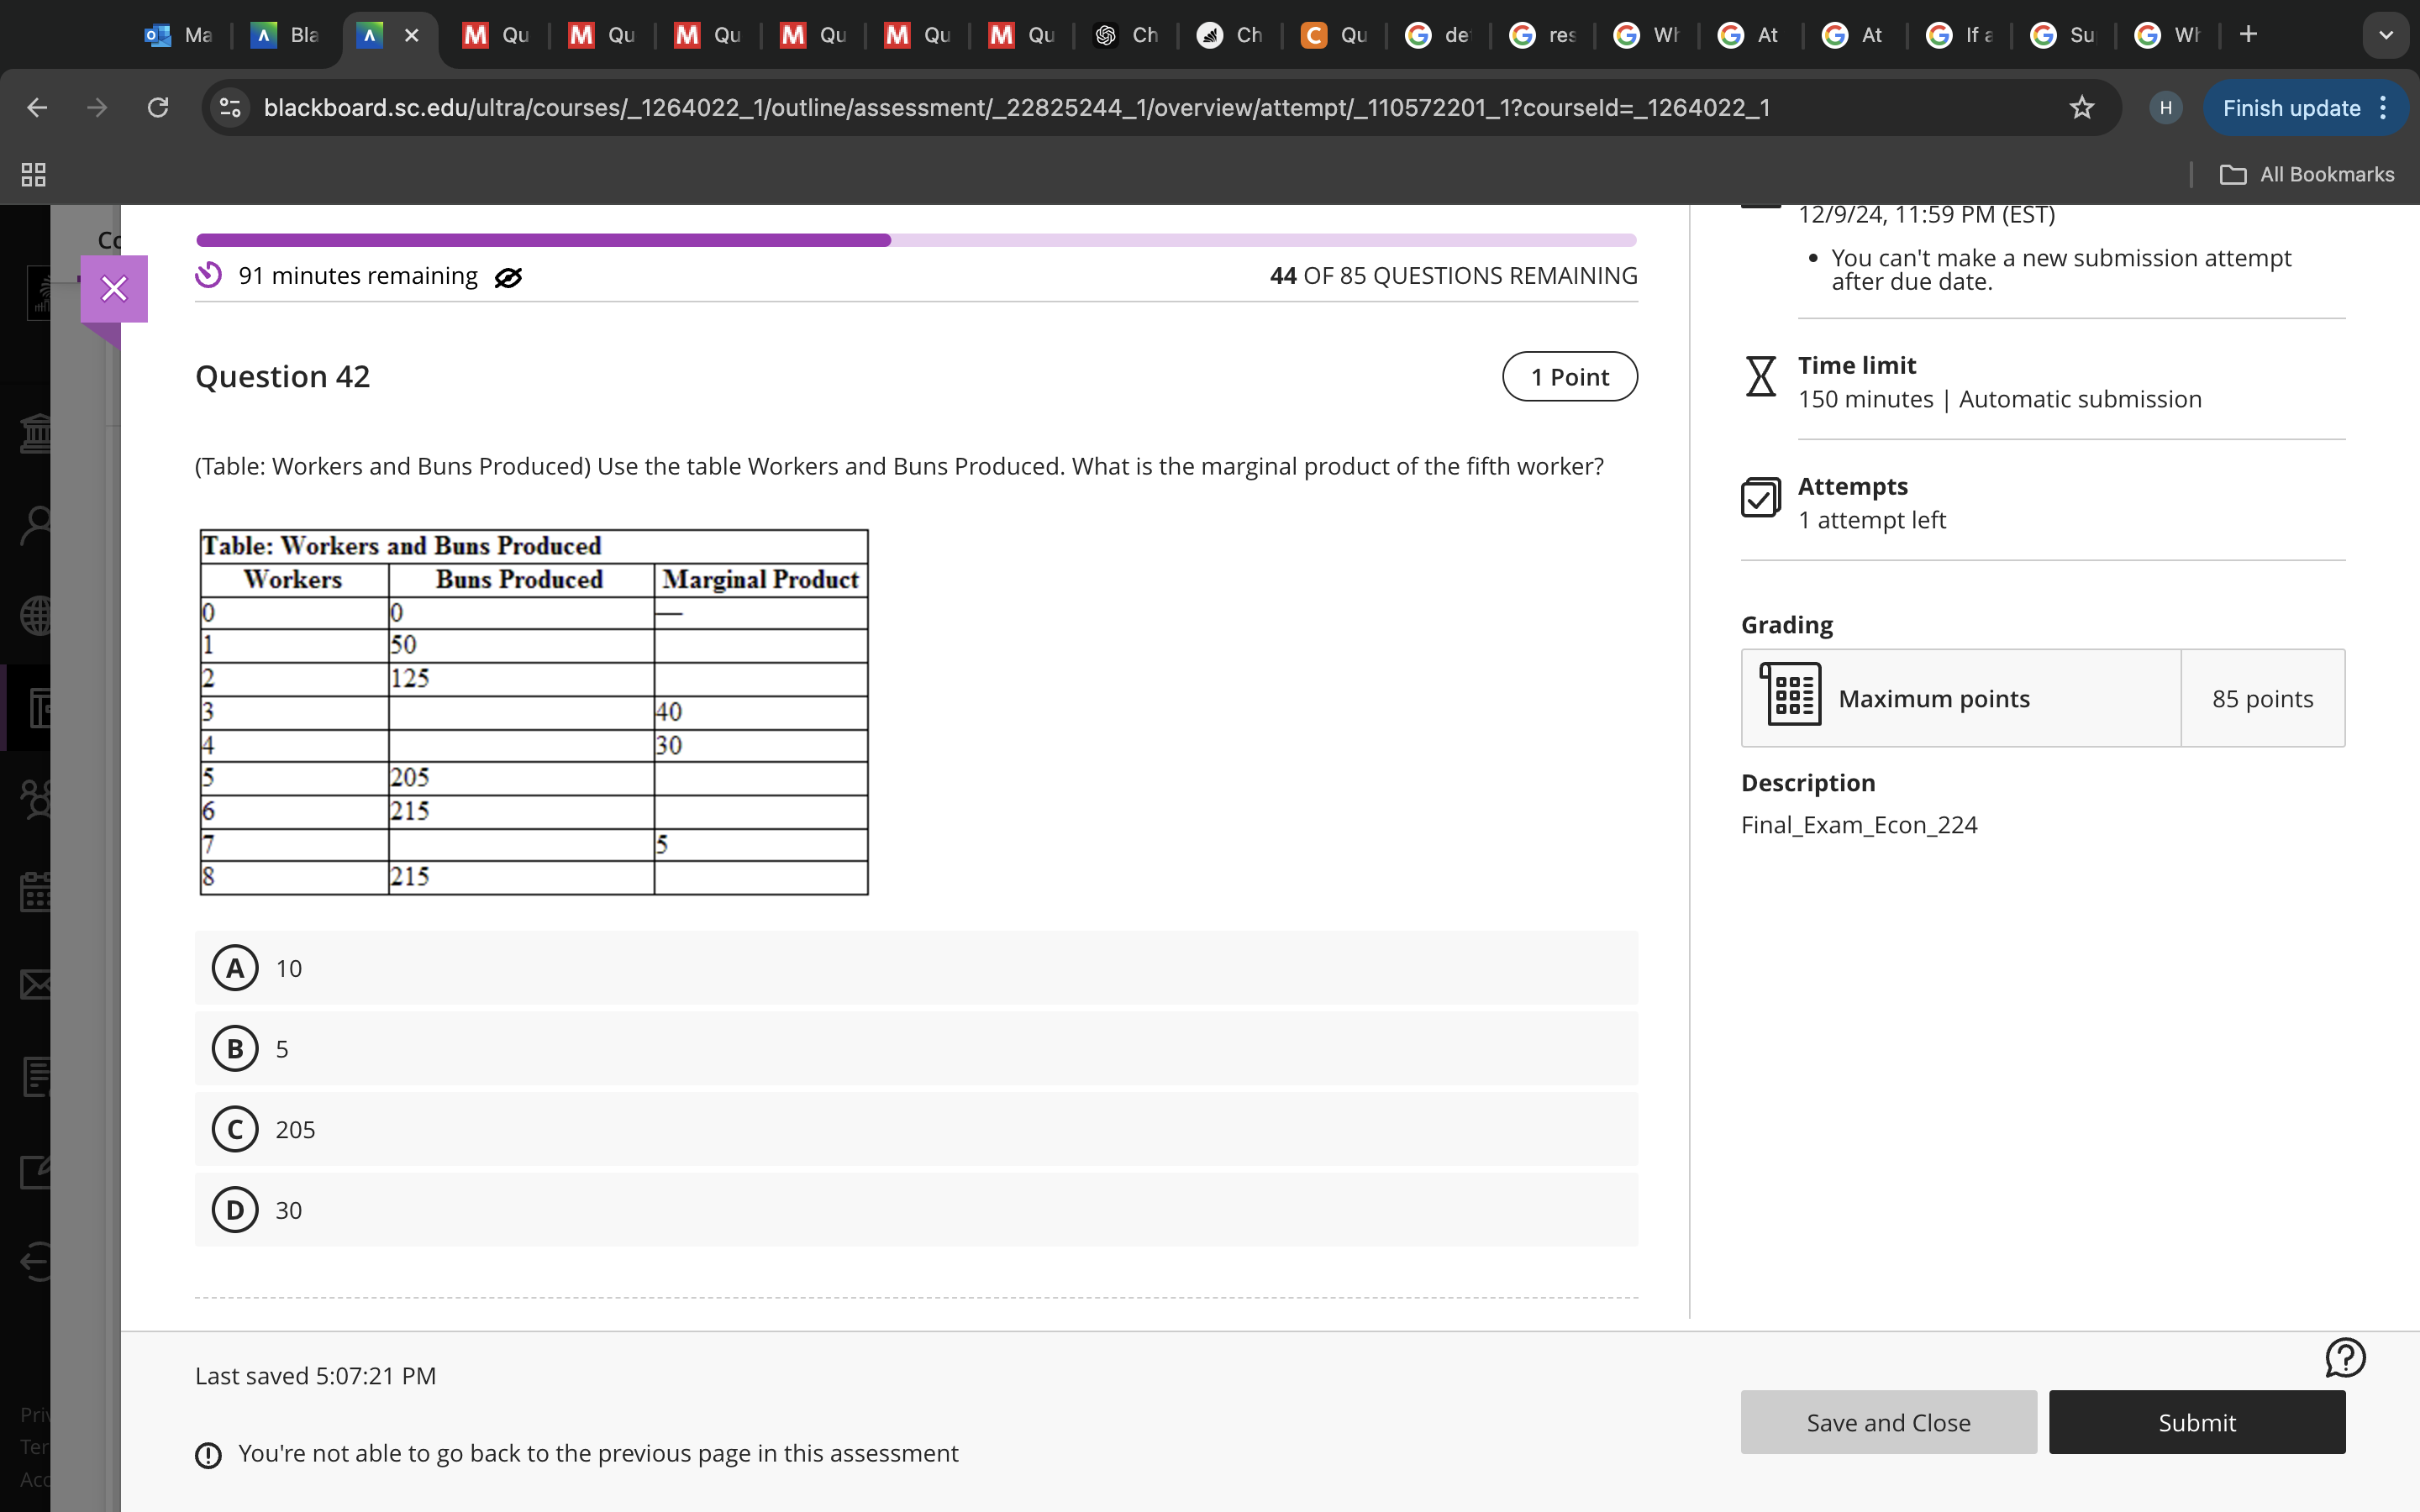Open new browser tab with plus
The image size is (2420, 1512).
pos(2249,35)
